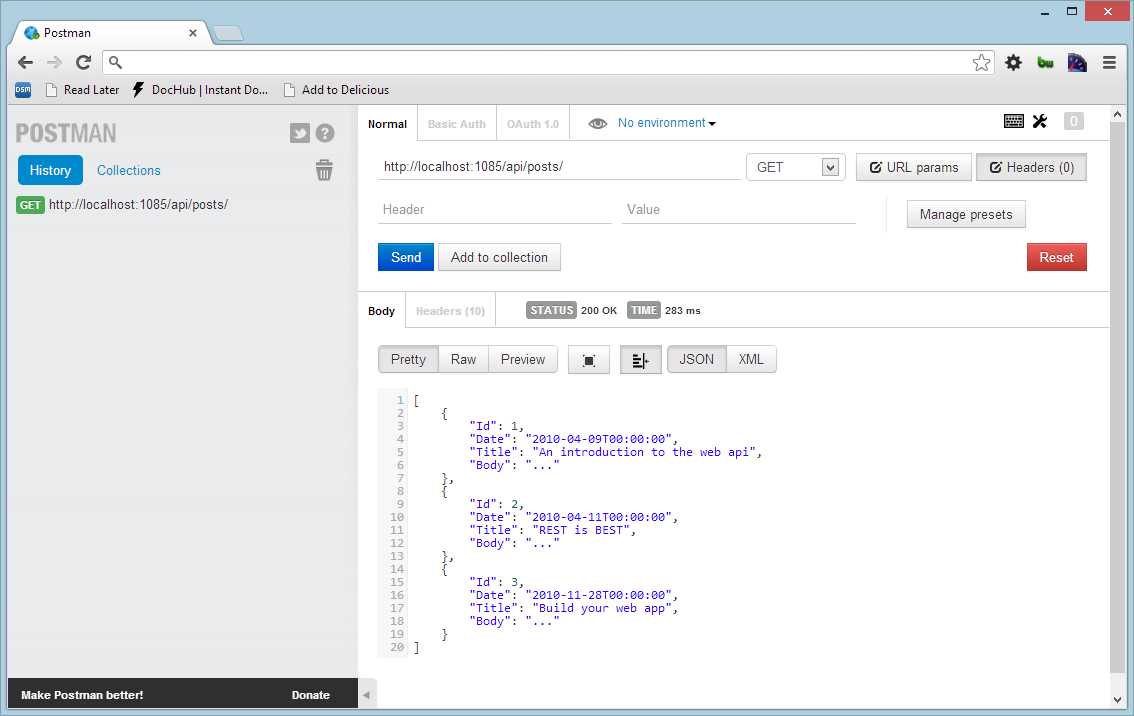Open Postman Twitter icon
The image size is (1134, 716).
(x=299, y=133)
